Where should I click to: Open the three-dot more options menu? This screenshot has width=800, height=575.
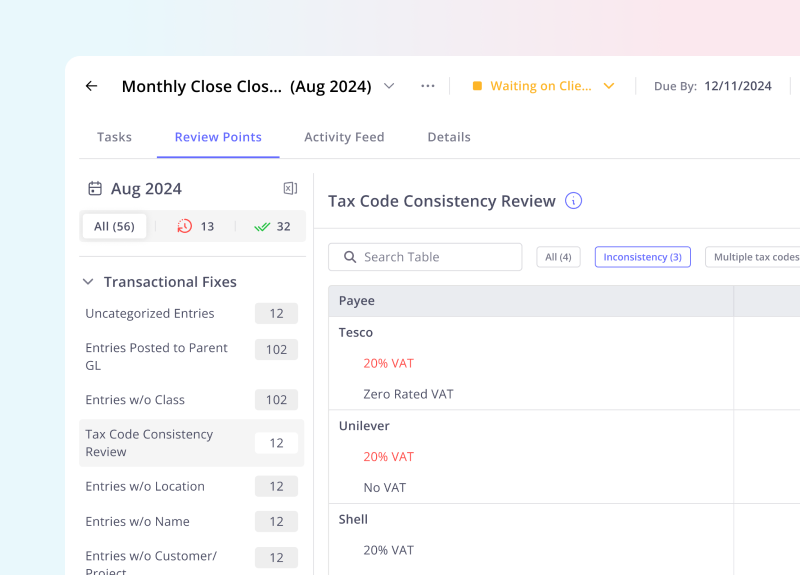[x=428, y=86]
